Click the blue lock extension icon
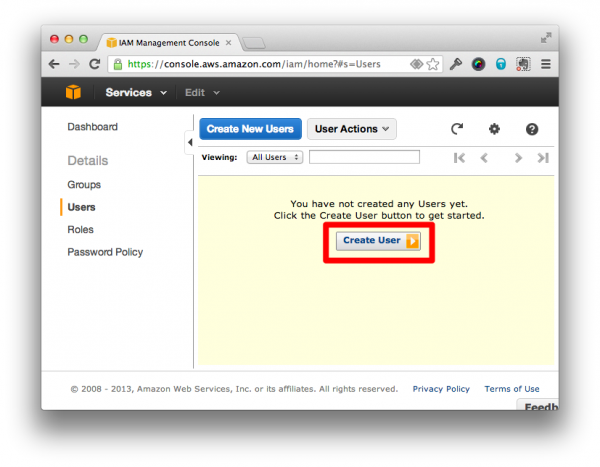 pos(501,64)
